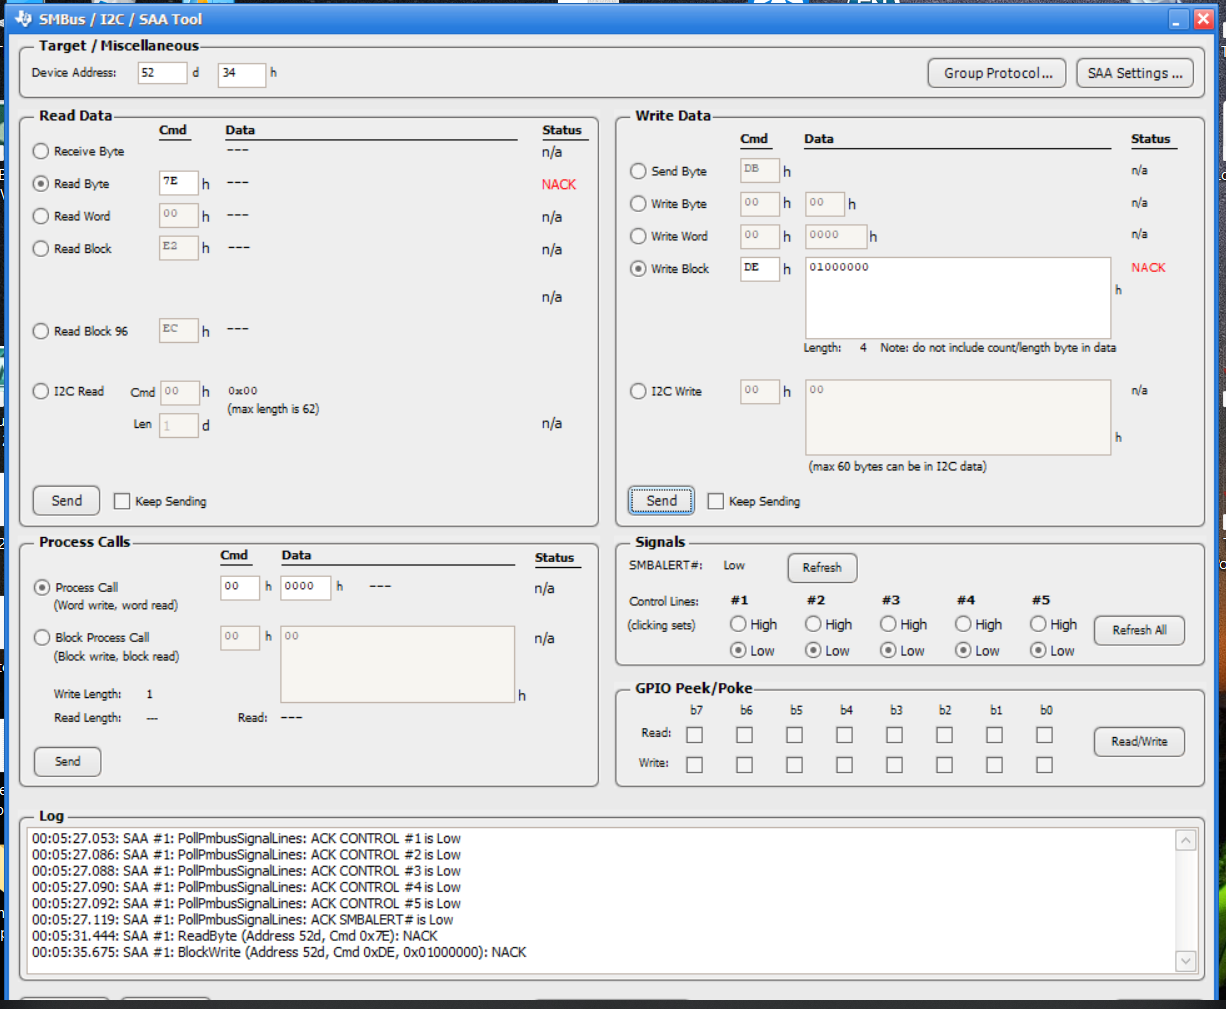Check GPIO Write bit b0

point(1045,765)
